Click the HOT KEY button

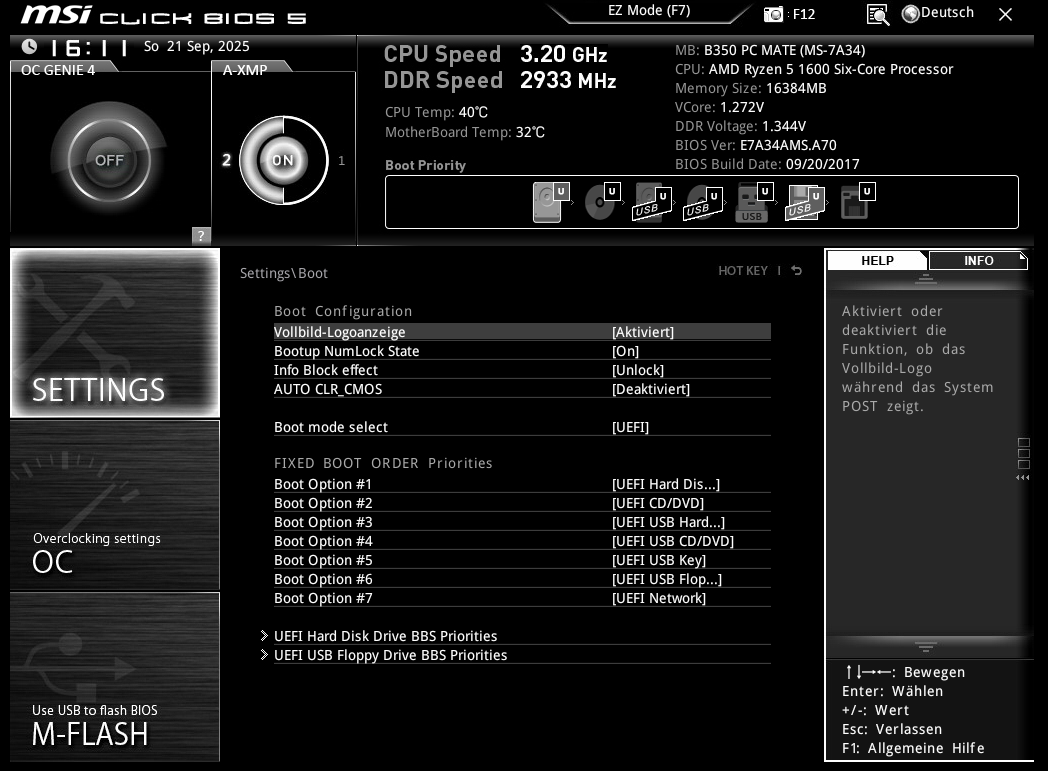pos(743,271)
